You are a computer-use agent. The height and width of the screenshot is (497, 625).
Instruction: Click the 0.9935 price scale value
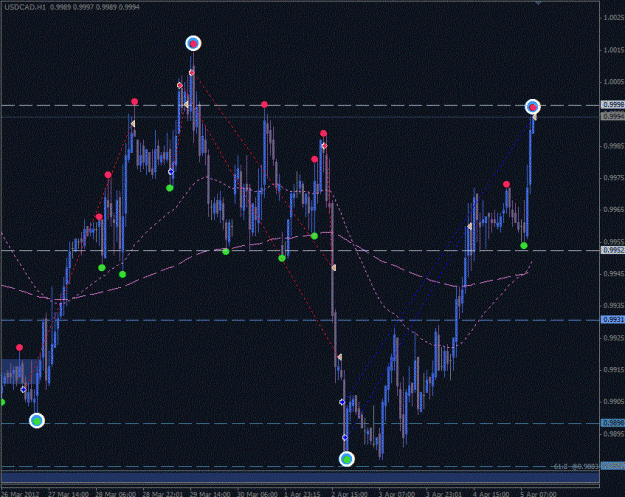(614, 305)
